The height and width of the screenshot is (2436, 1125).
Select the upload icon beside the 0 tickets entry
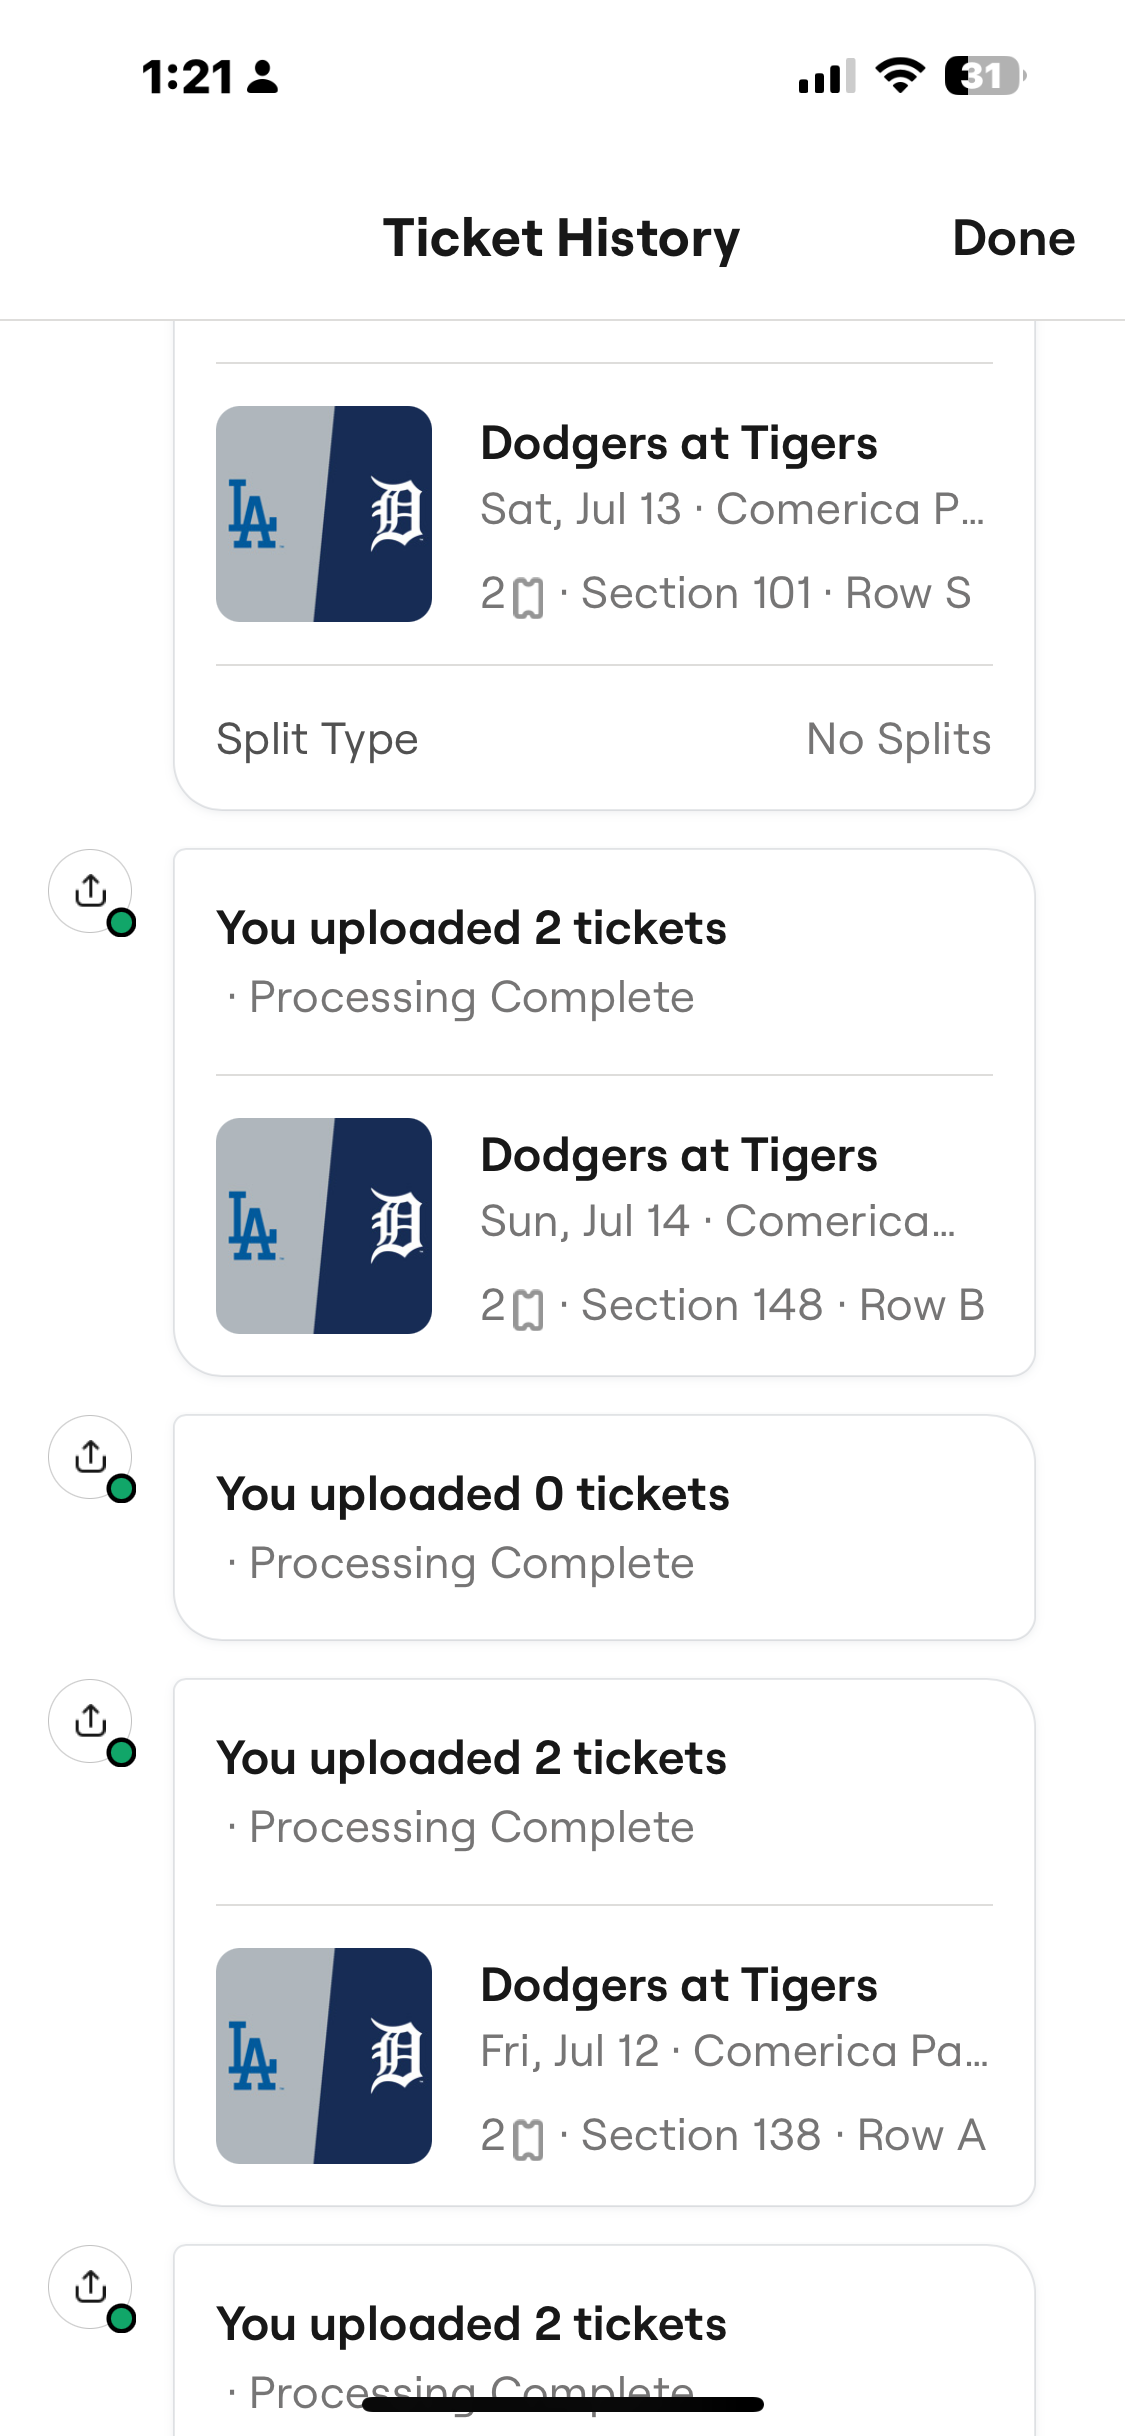coord(91,1456)
